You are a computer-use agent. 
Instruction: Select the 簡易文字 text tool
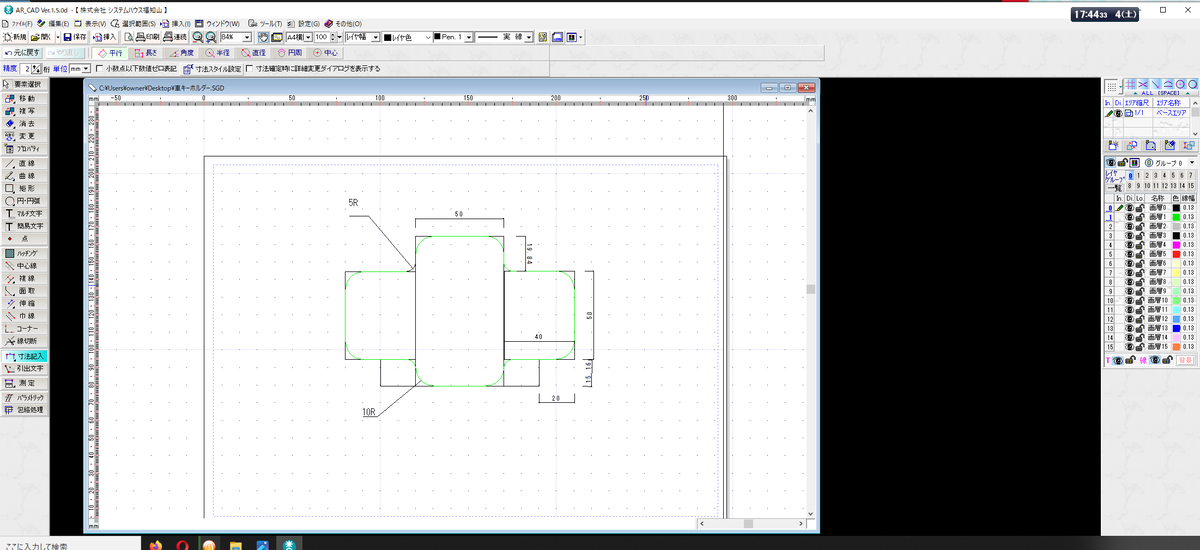pyautogui.click(x=24, y=226)
